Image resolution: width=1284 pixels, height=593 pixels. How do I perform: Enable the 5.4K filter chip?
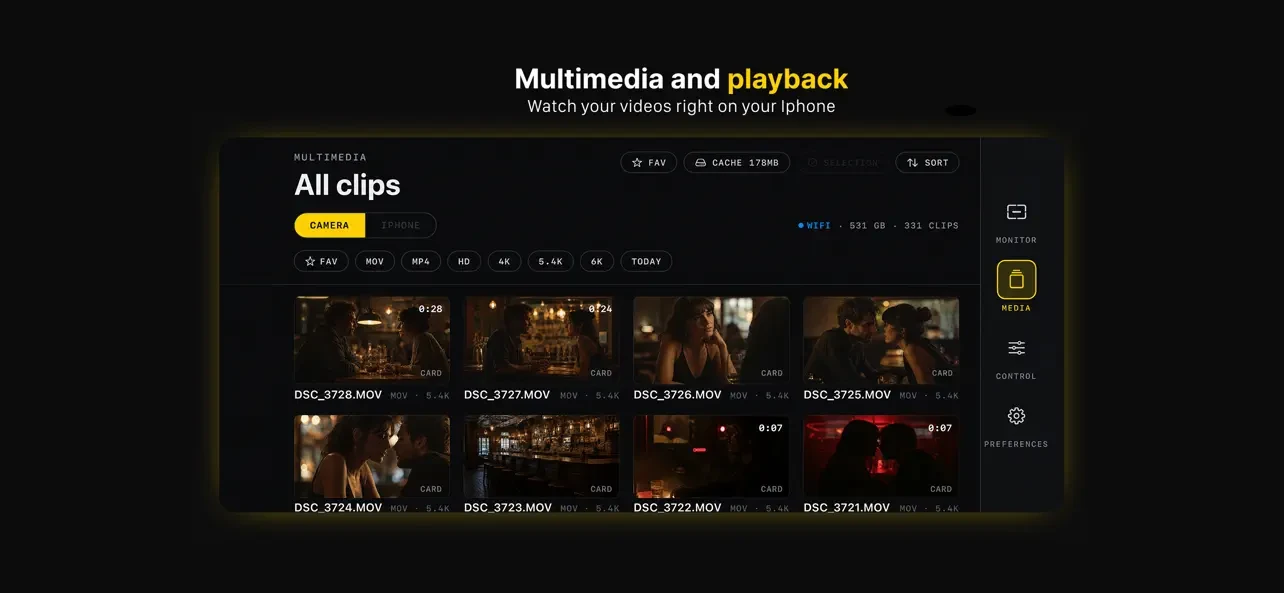pos(551,261)
